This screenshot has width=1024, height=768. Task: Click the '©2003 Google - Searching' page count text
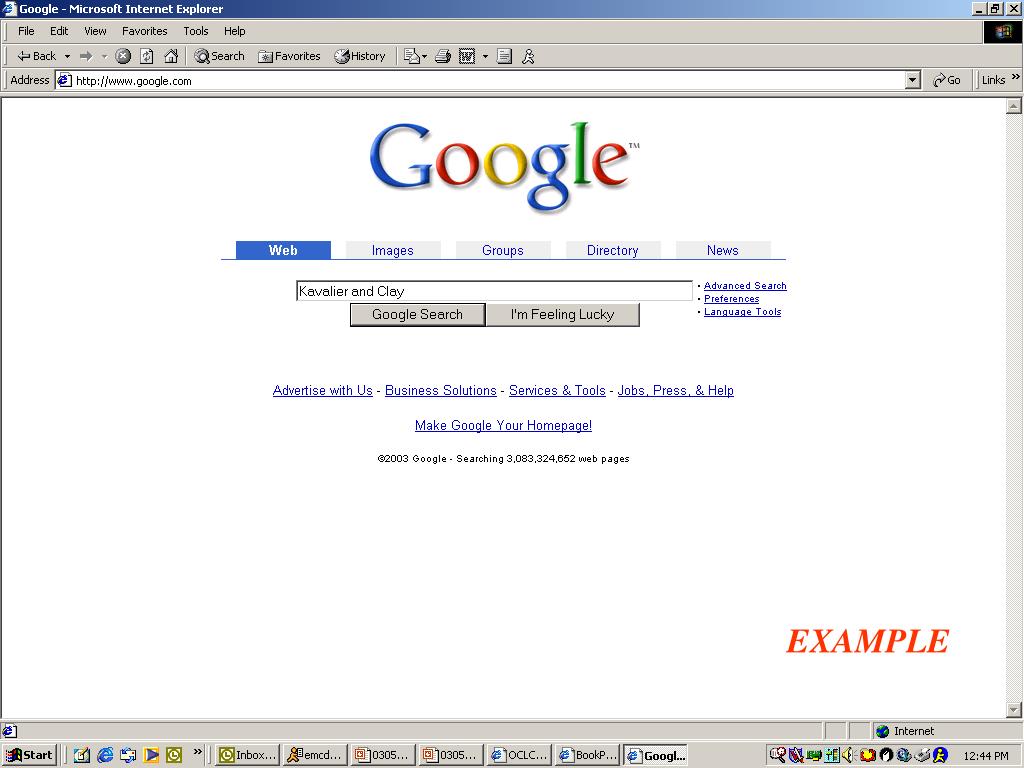(x=504, y=458)
